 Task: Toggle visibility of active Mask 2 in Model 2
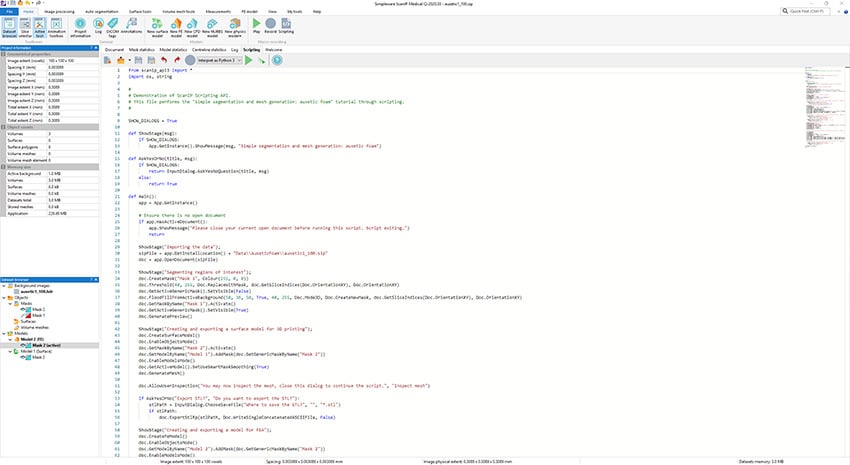(x=24, y=344)
